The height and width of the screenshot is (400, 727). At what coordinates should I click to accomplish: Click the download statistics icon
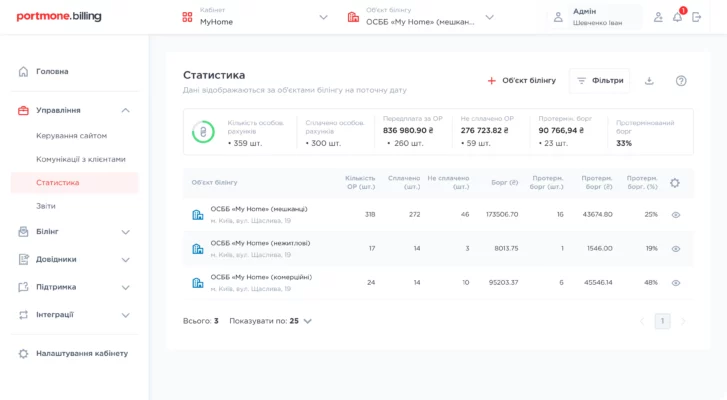[649, 81]
